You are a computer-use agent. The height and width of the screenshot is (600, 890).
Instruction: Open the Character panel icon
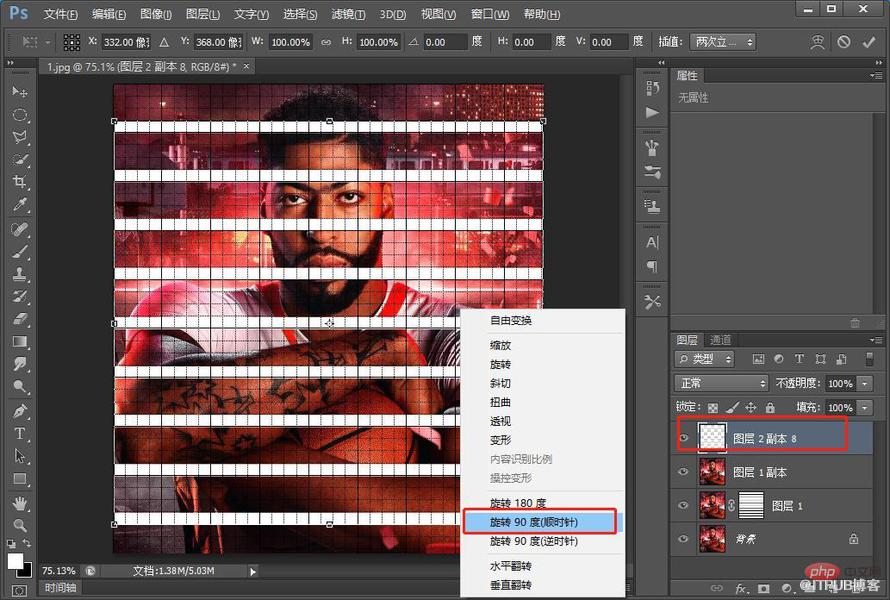[x=652, y=243]
